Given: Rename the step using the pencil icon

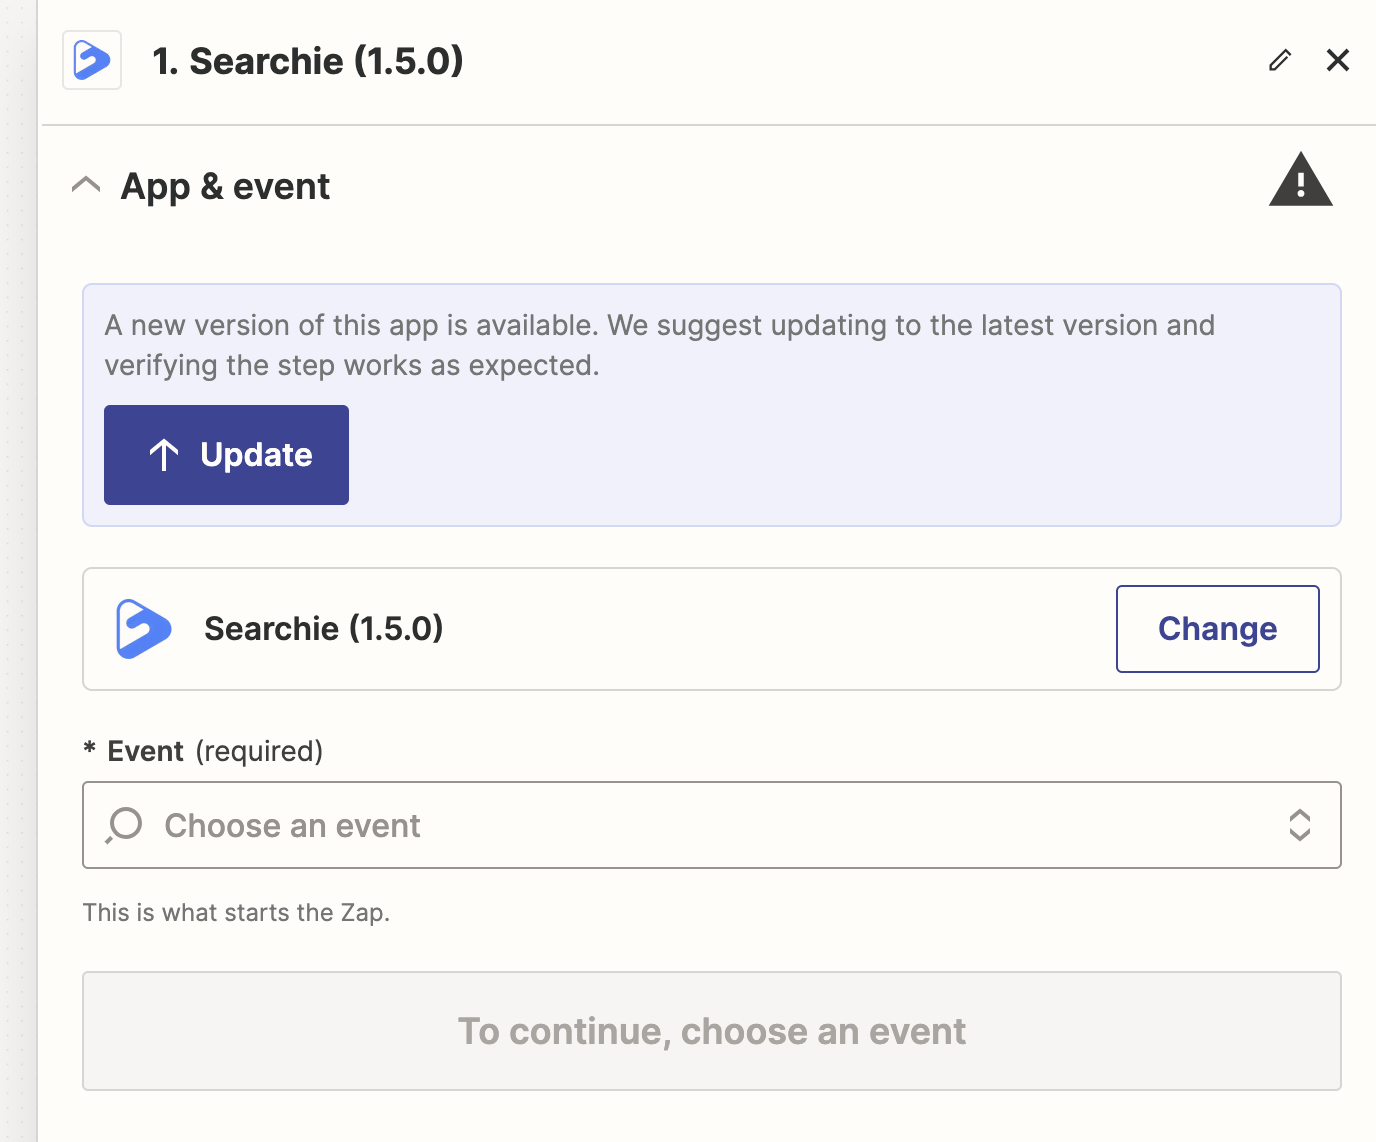Looking at the screenshot, I should pos(1279,61).
